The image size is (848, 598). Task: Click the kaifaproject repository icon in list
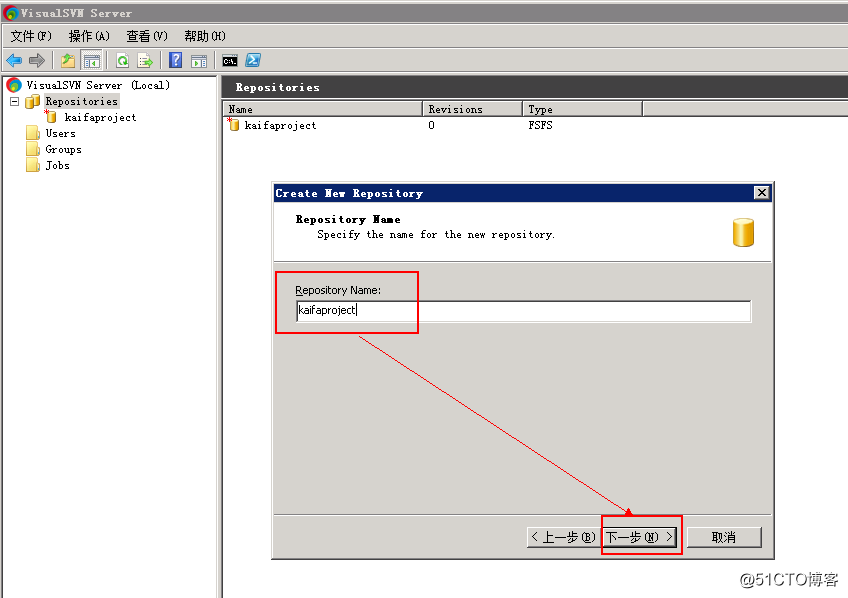point(233,125)
